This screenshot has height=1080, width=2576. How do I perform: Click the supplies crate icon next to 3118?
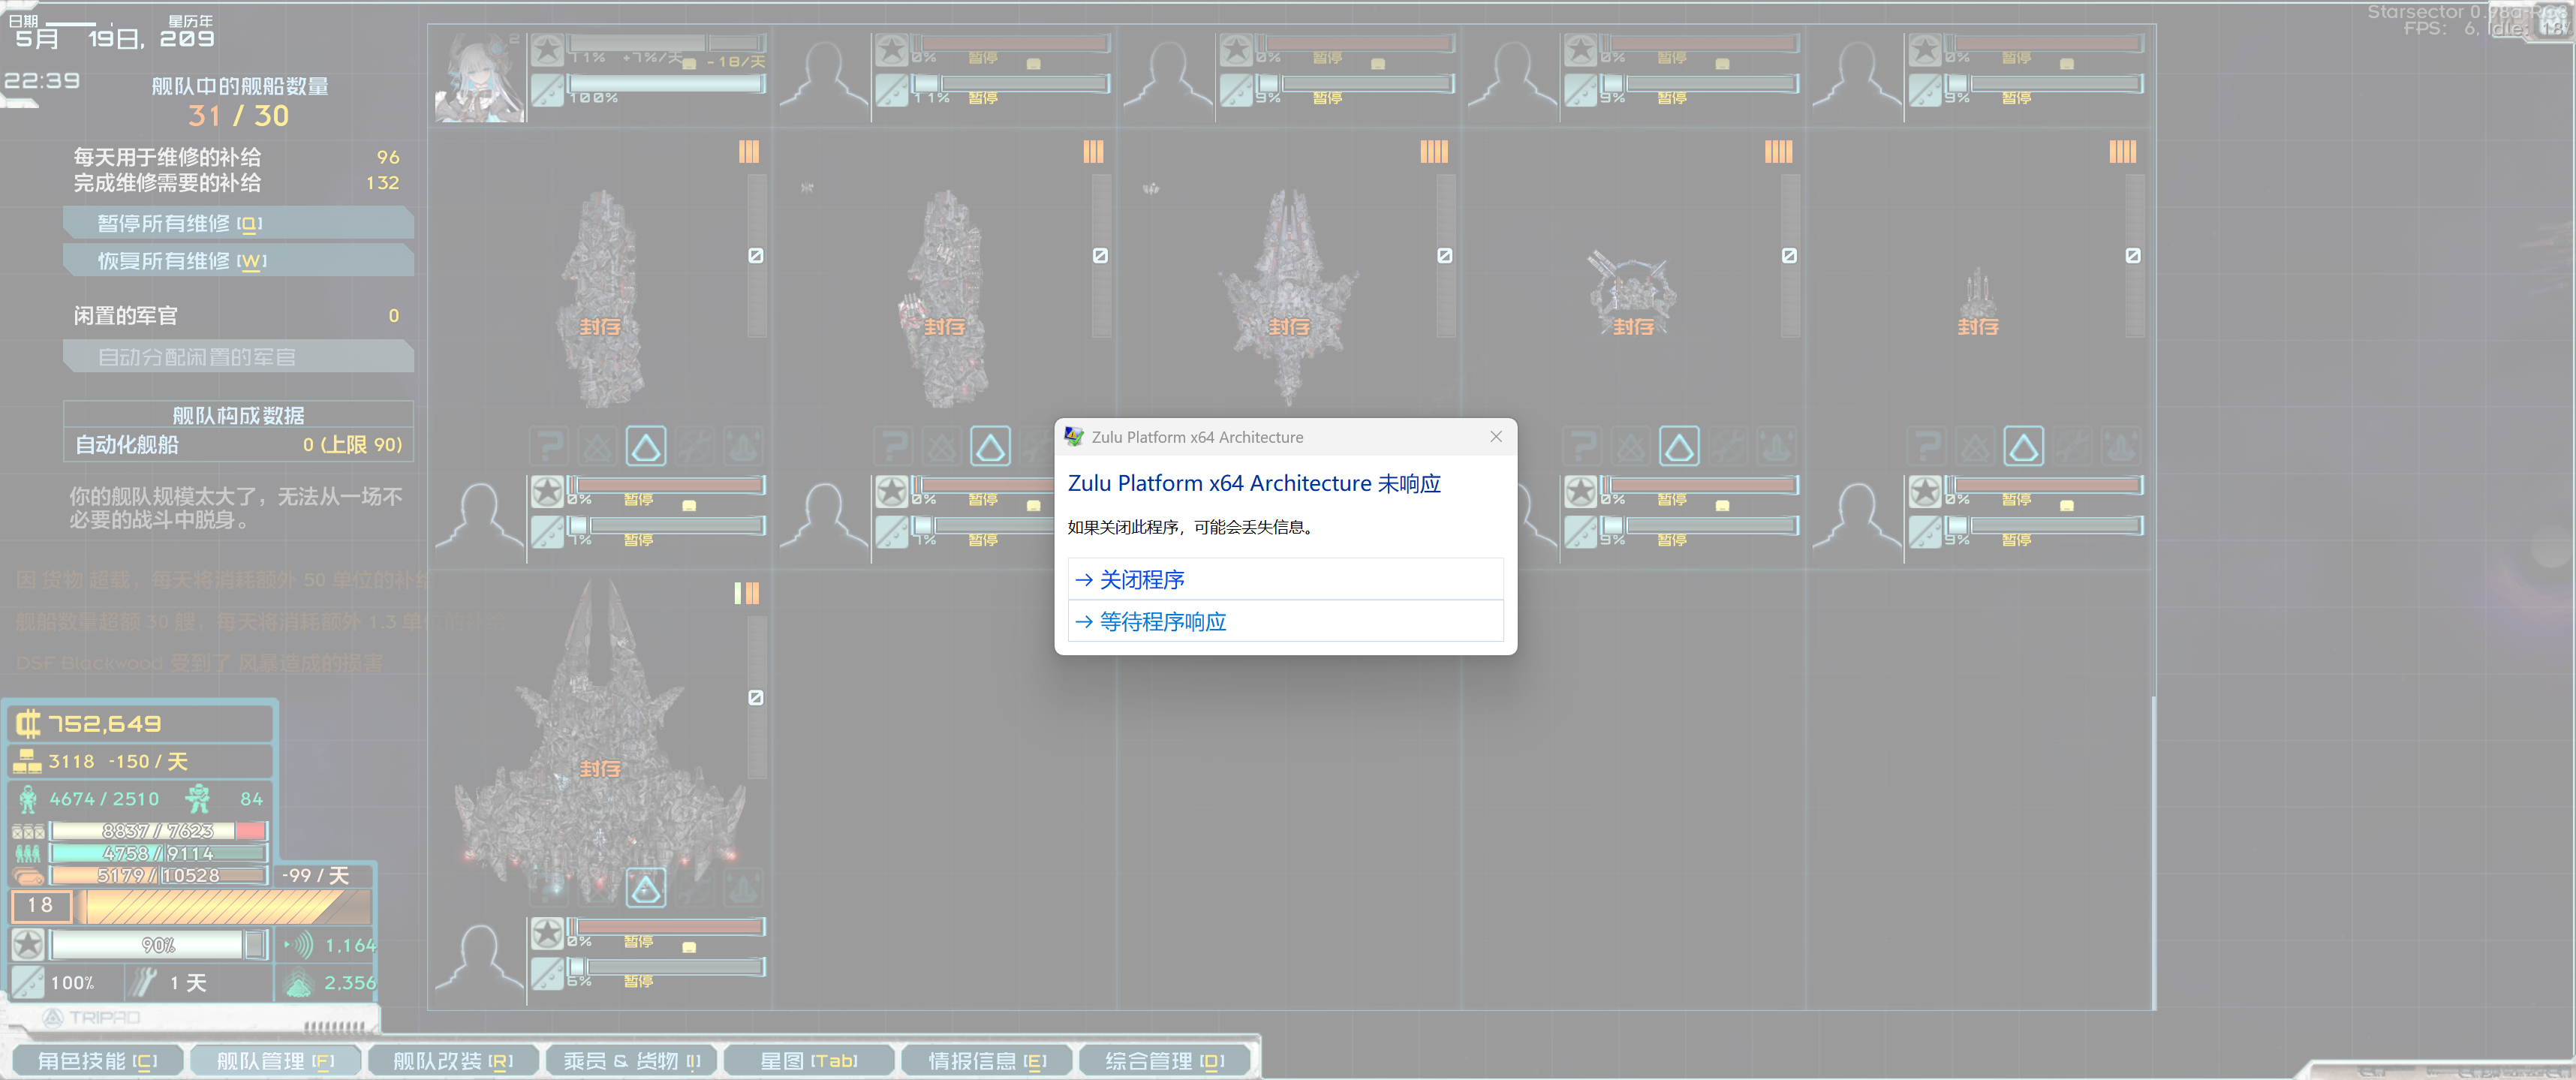point(27,761)
